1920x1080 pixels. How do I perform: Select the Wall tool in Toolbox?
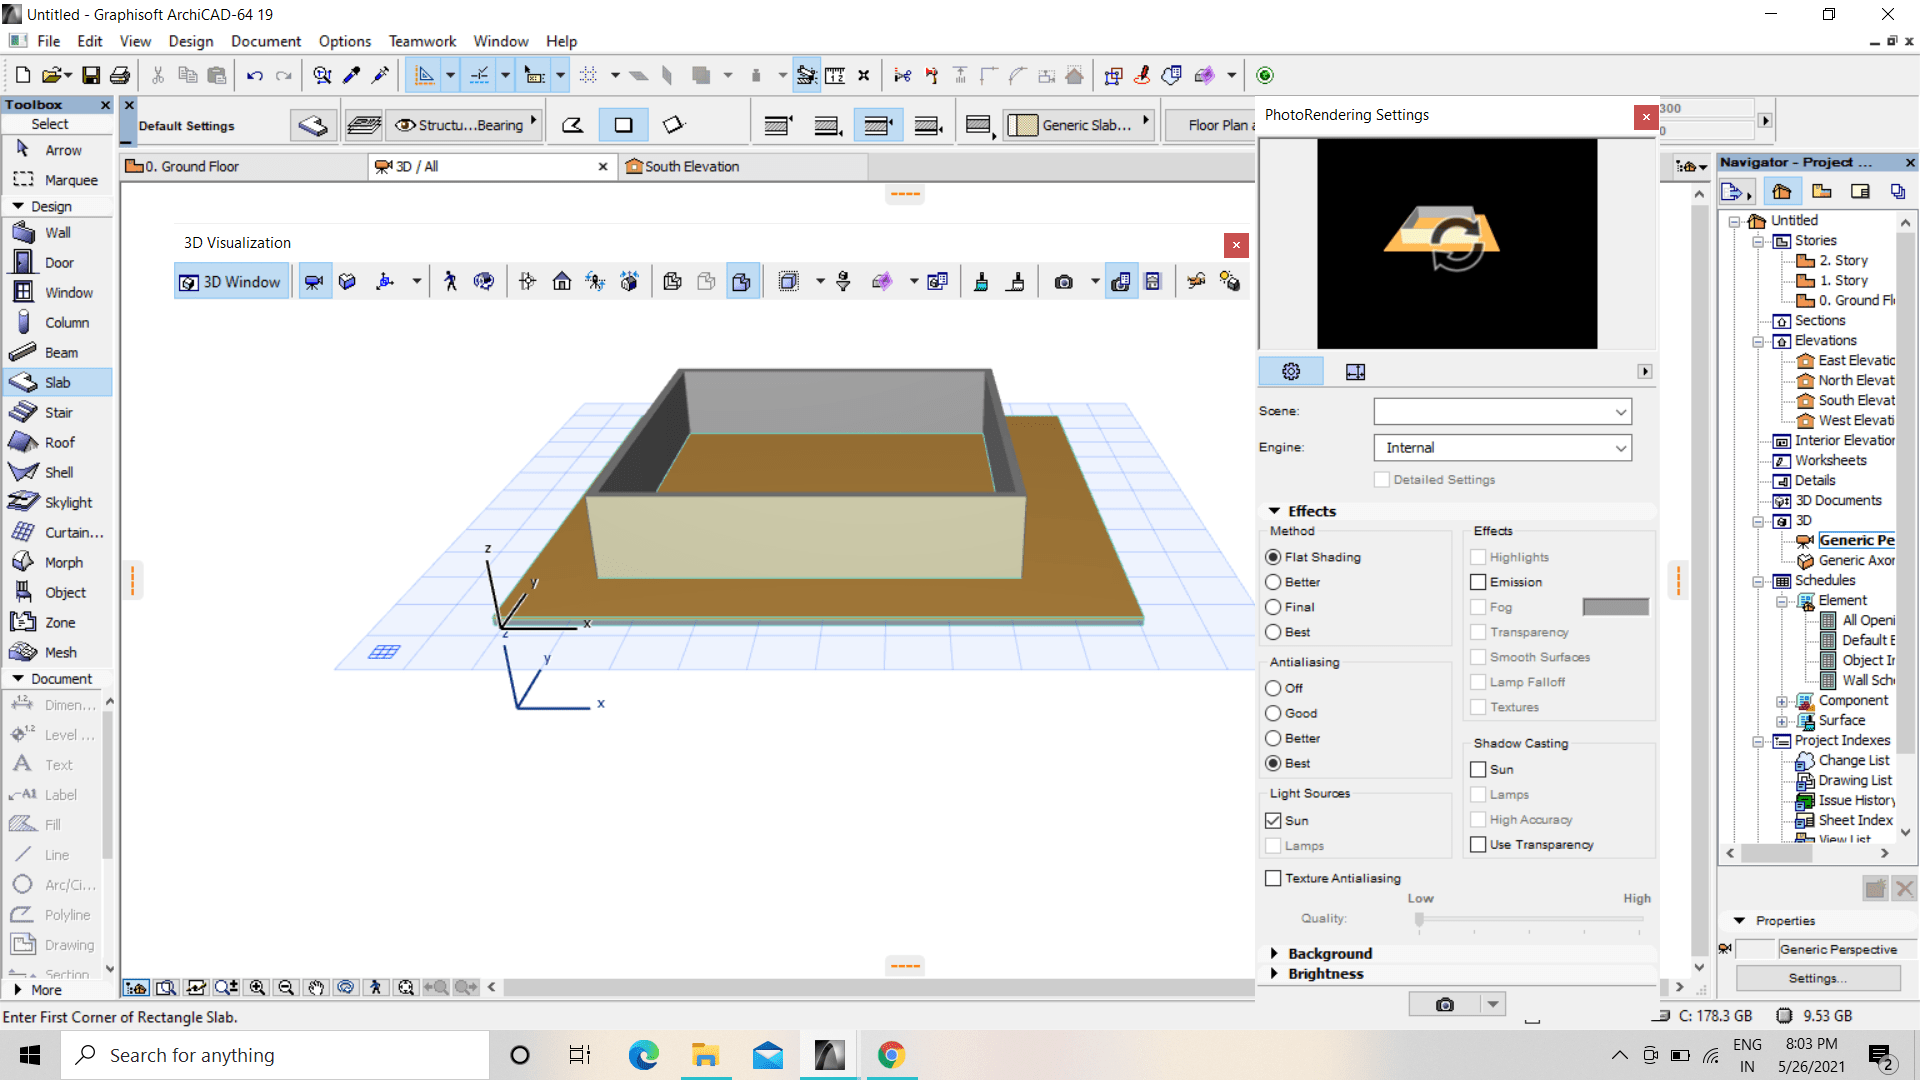57,233
